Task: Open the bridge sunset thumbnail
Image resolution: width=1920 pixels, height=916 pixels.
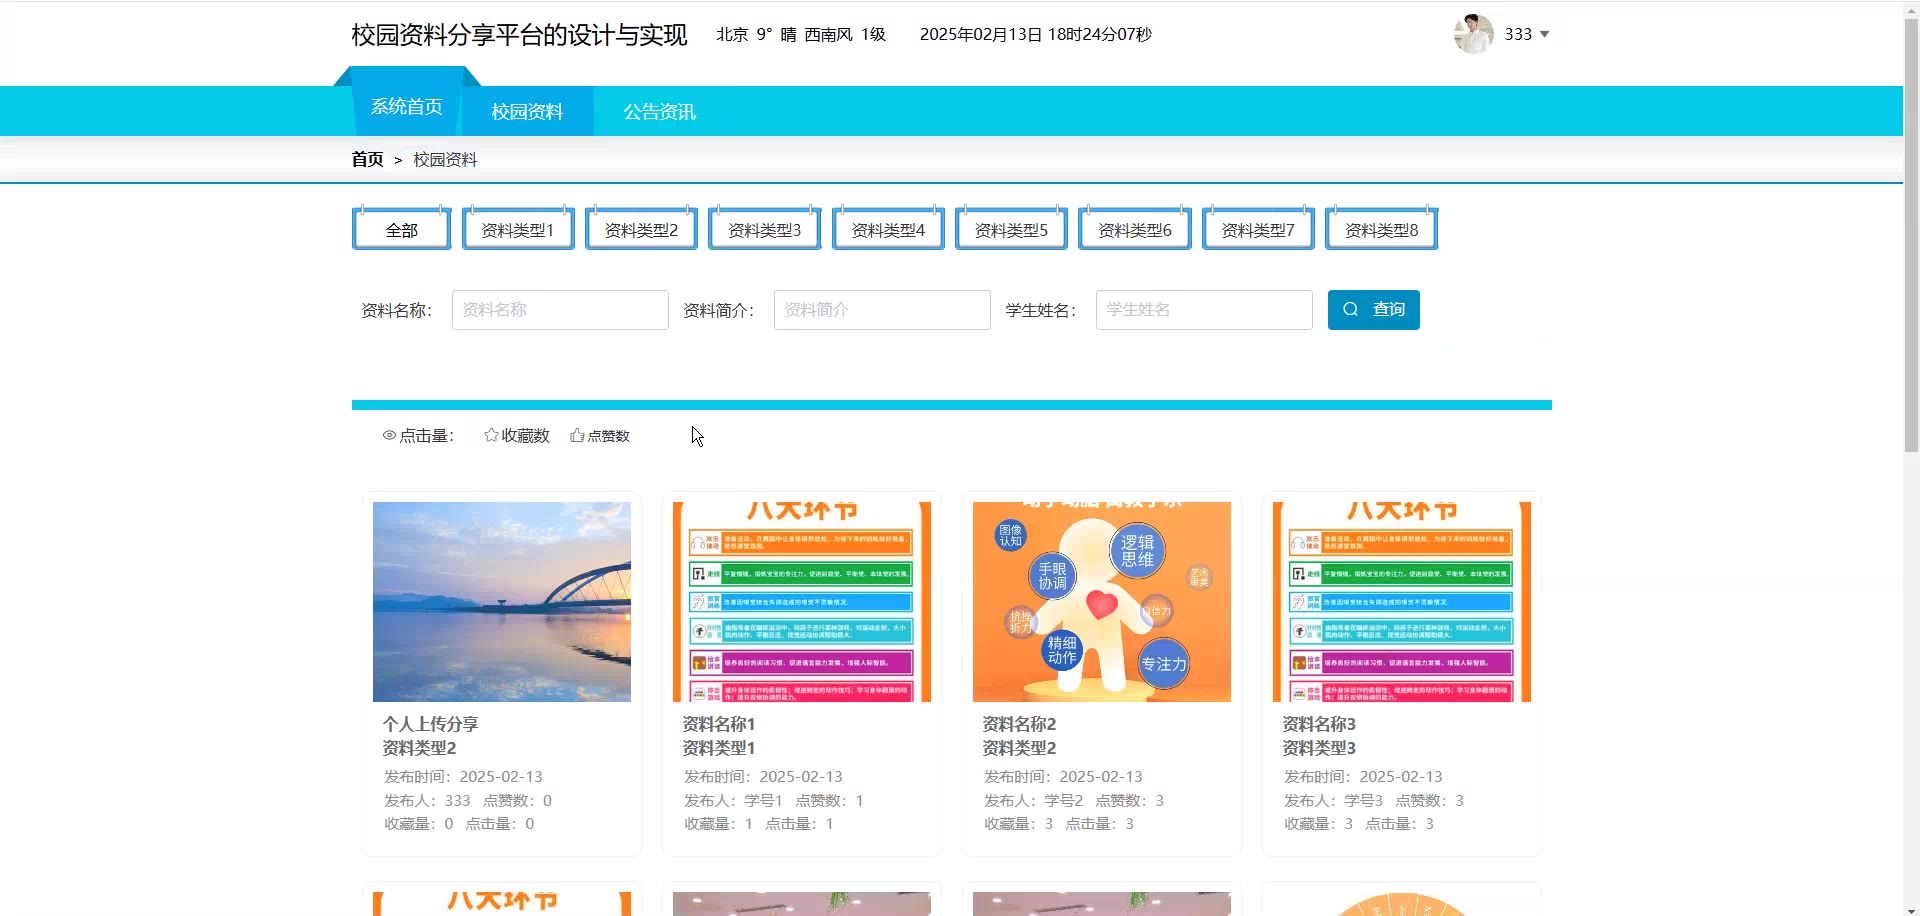Action: (x=502, y=602)
